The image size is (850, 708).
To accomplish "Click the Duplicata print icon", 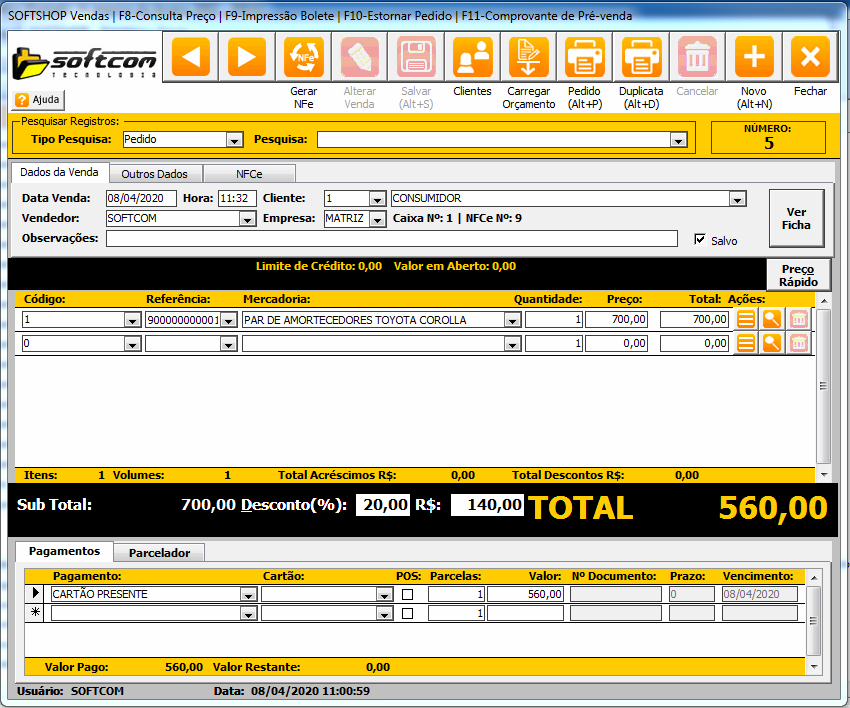I will (x=641, y=57).
